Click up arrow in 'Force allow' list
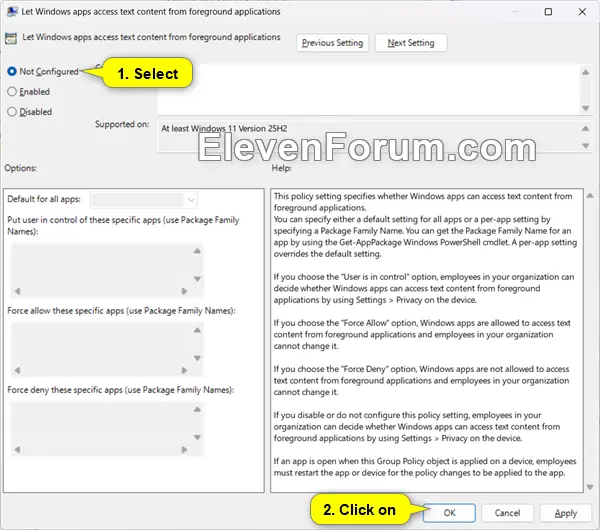This screenshot has height=530, width=600. [197, 330]
